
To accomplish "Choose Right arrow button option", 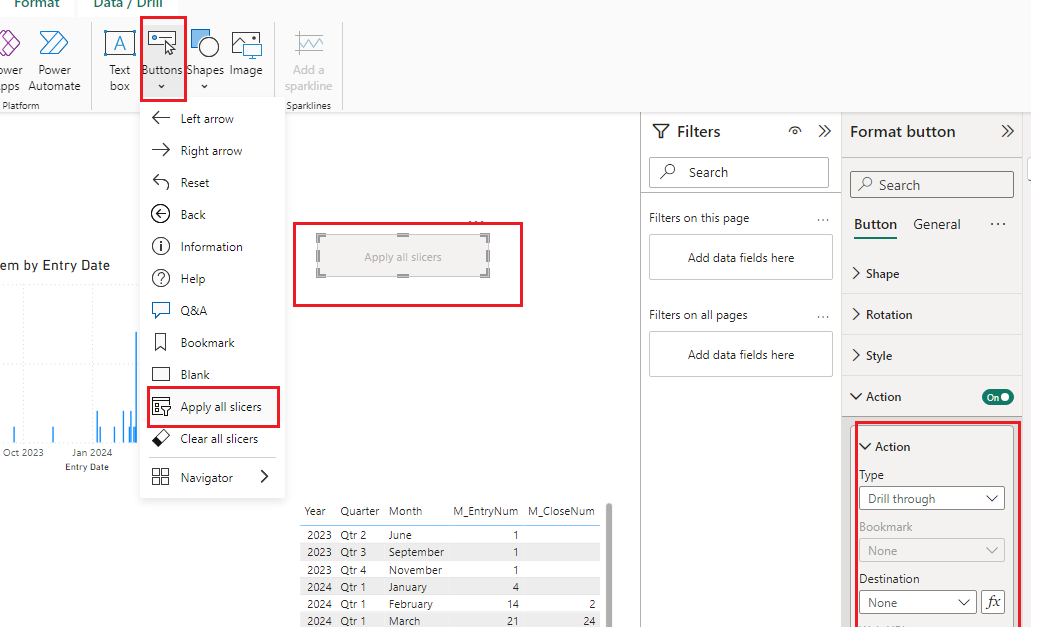I will pyautogui.click(x=212, y=151).
